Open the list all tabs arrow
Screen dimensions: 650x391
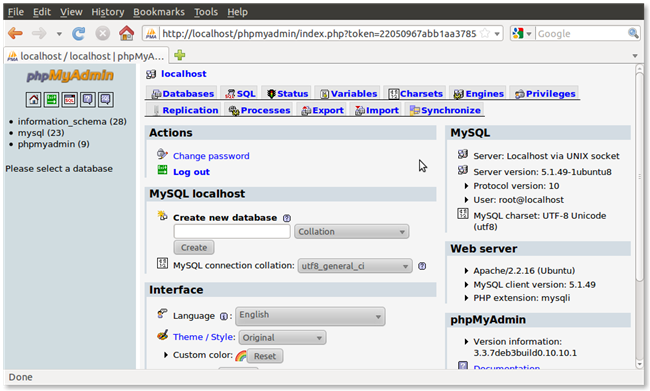[635, 56]
